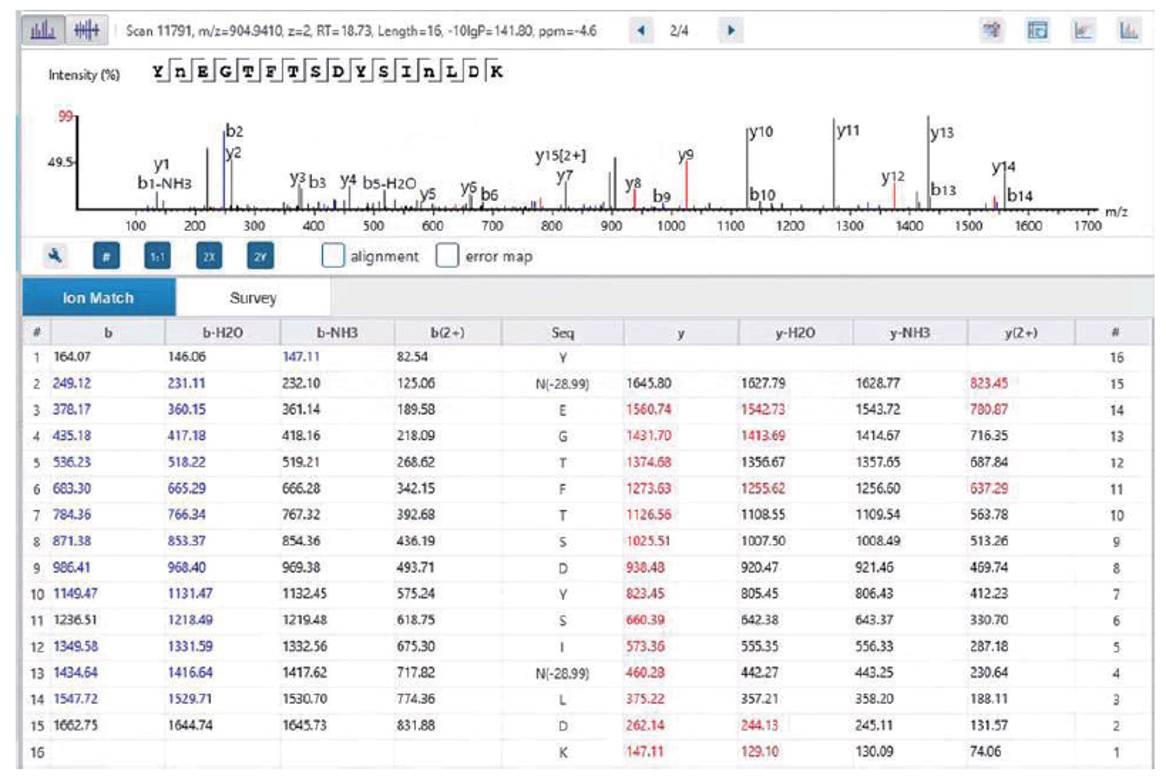Toggle the # peak label button
Screen dimensions: 1166x782
[106, 256]
